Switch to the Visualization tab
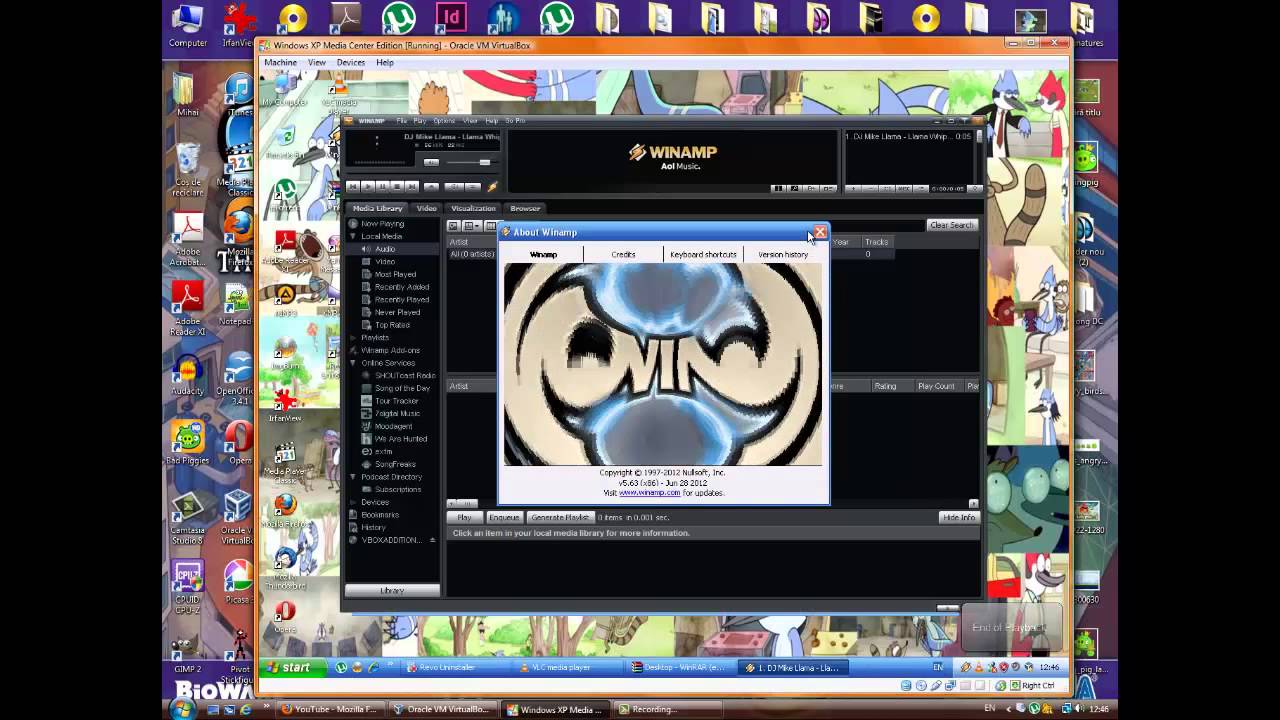Viewport: 1280px width, 720px height. pos(473,208)
